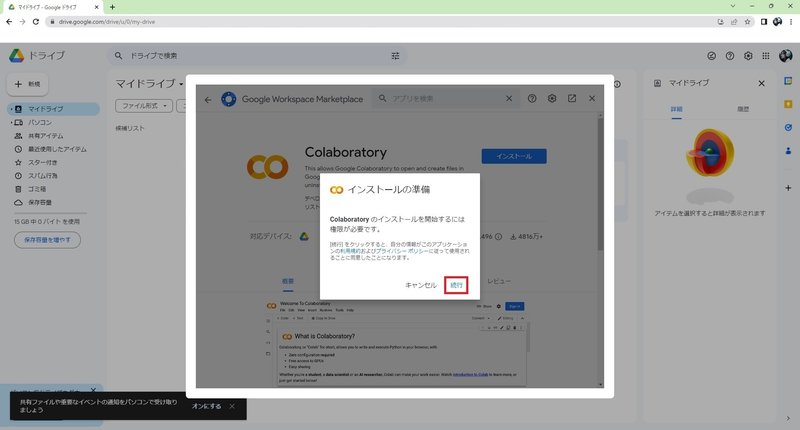The image size is (800, 430).
Task: Open Drive search filter options icon
Action: pyautogui.click(x=395, y=56)
